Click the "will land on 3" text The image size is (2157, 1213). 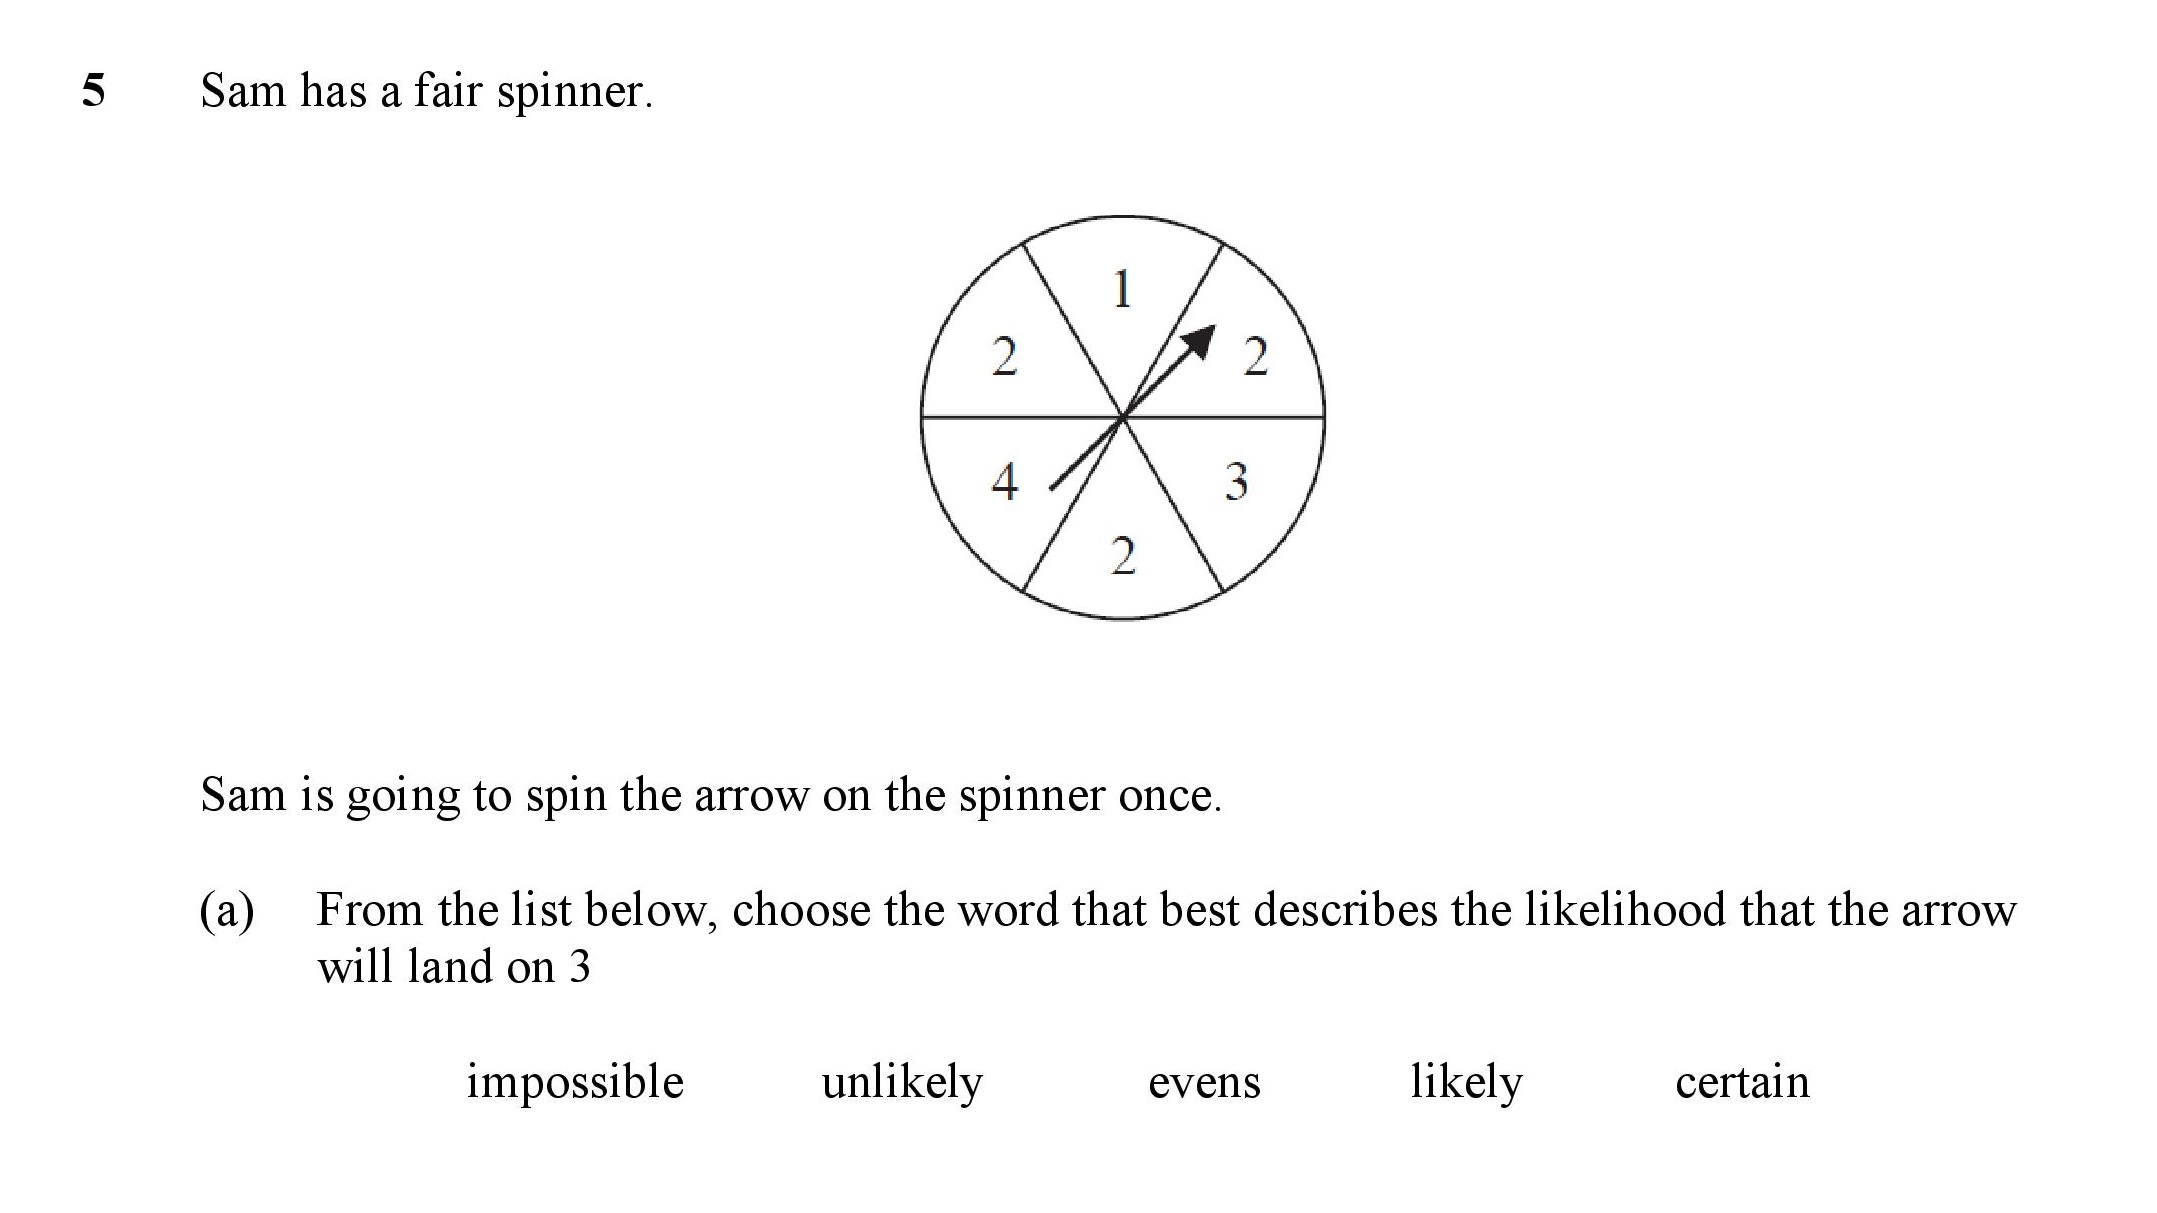[454, 967]
